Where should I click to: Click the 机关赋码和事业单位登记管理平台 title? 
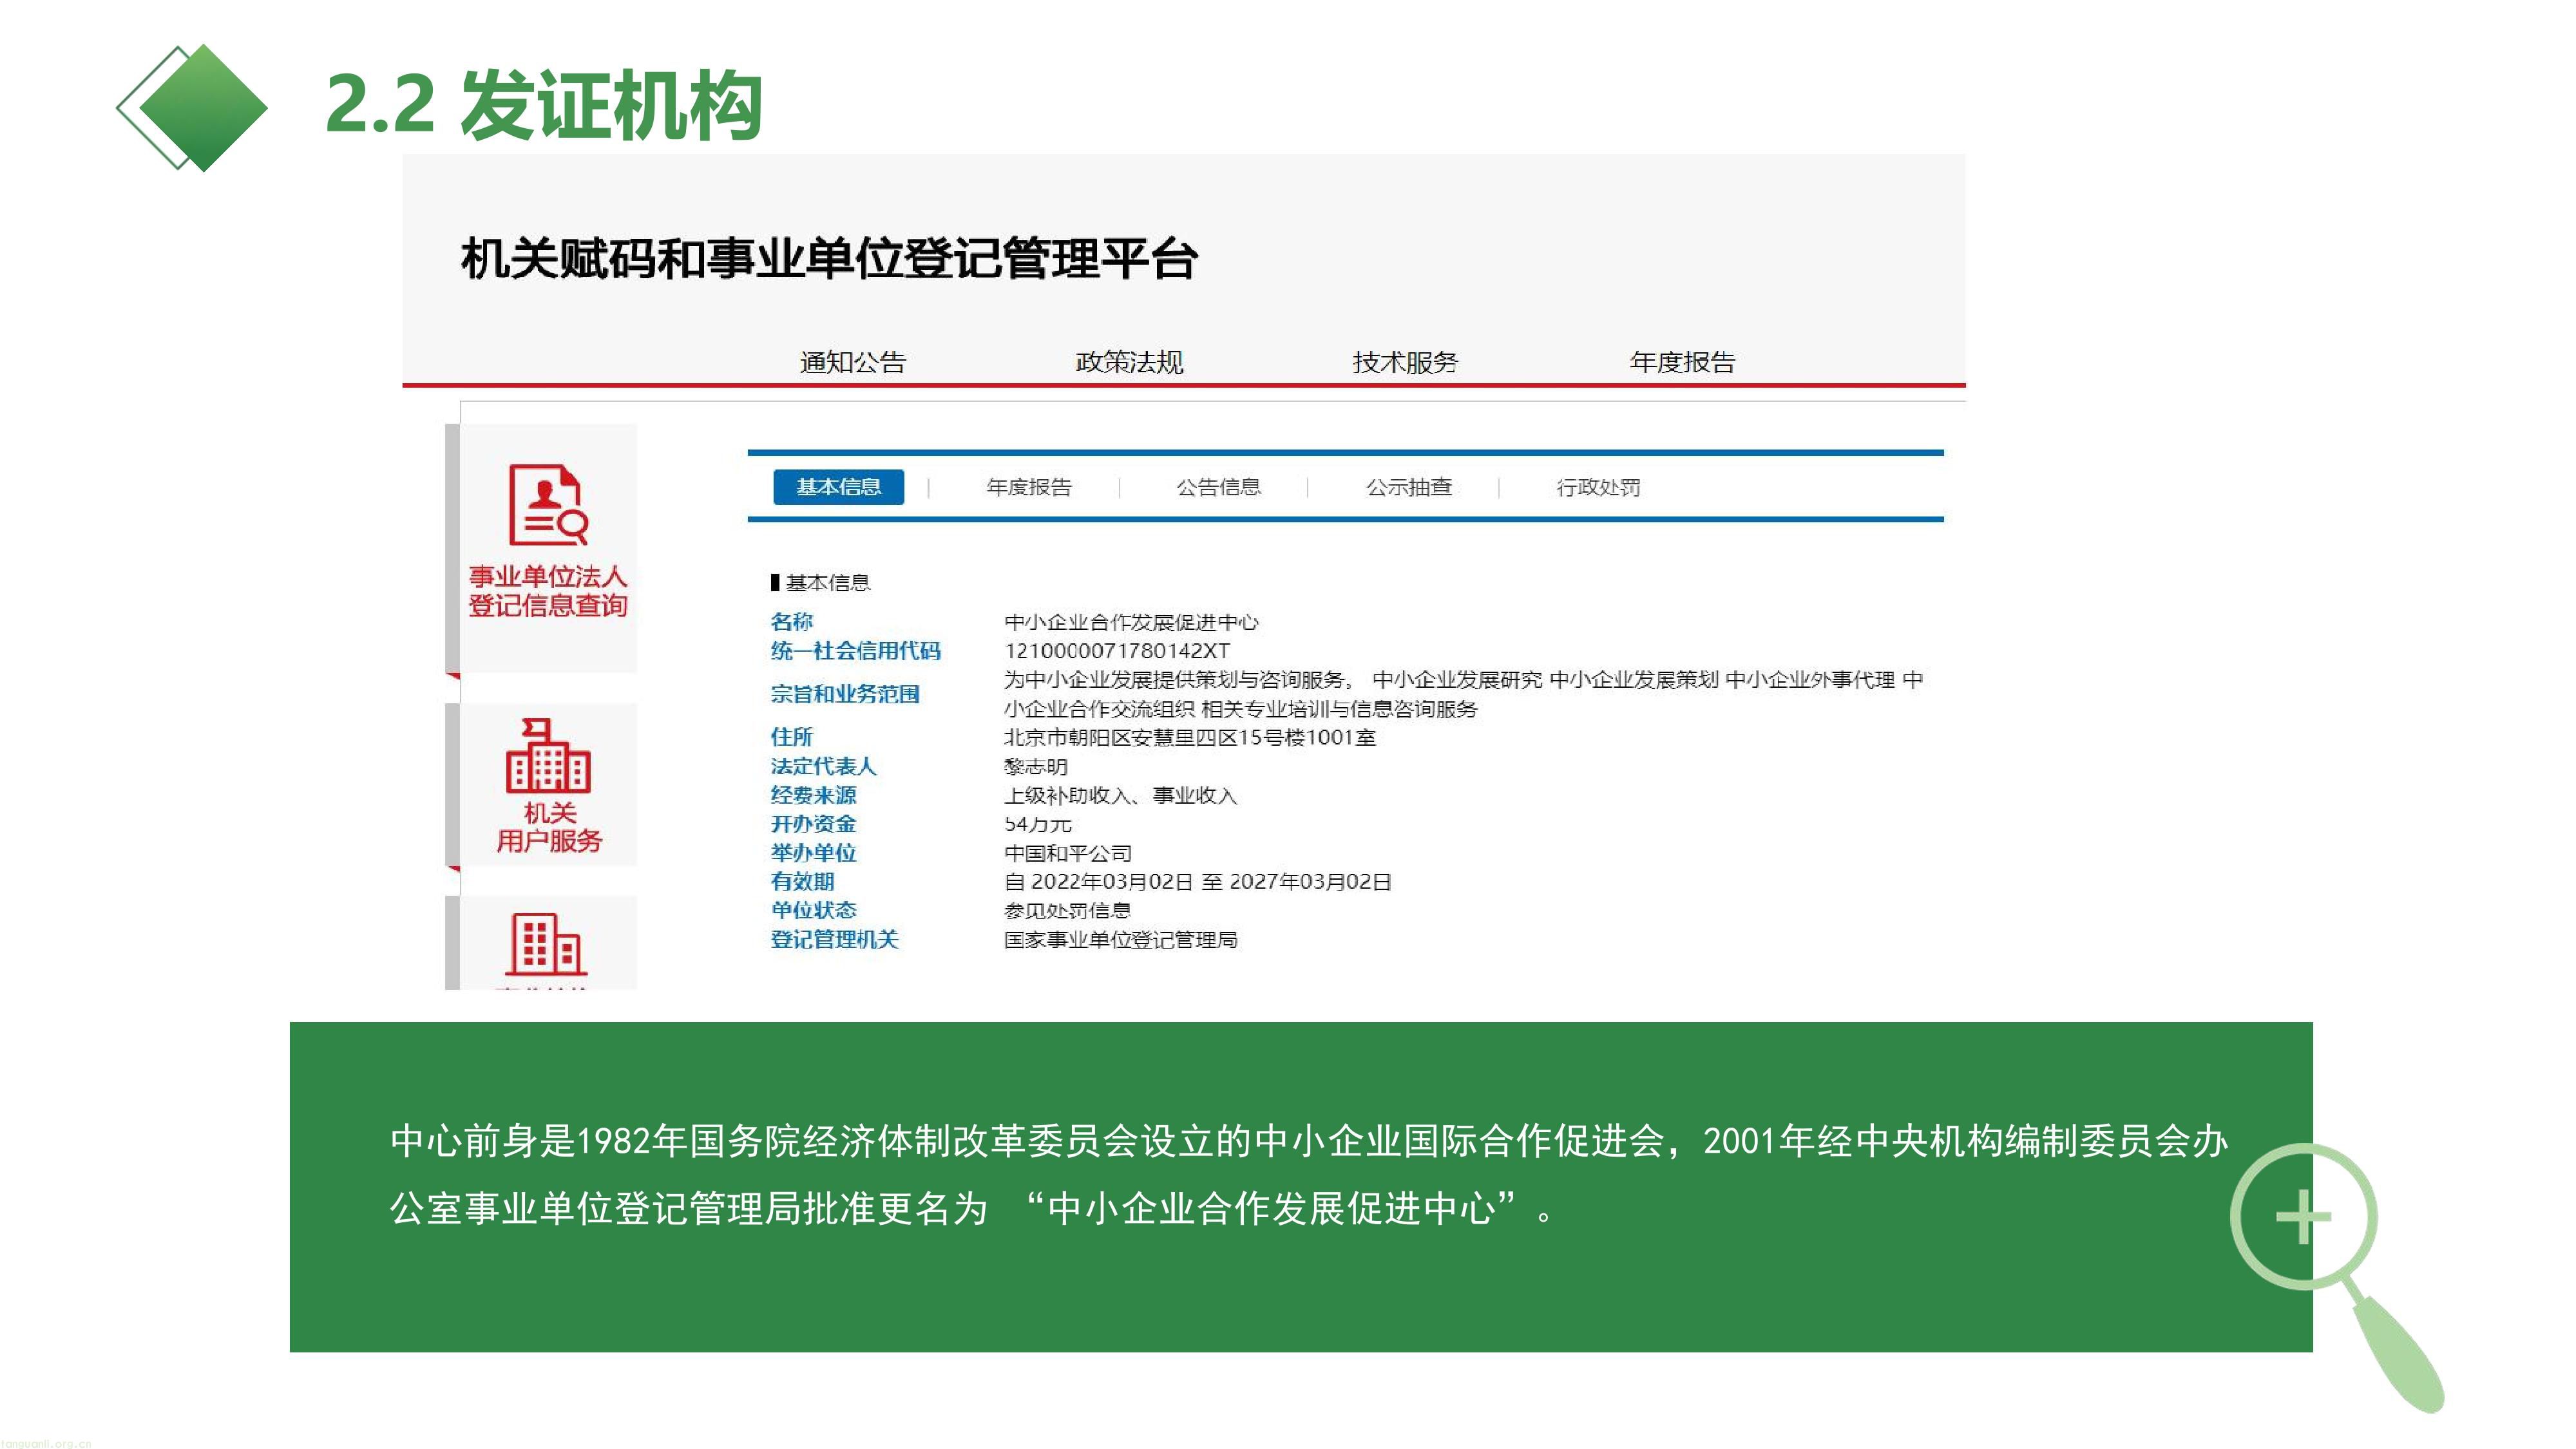pos(829,259)
